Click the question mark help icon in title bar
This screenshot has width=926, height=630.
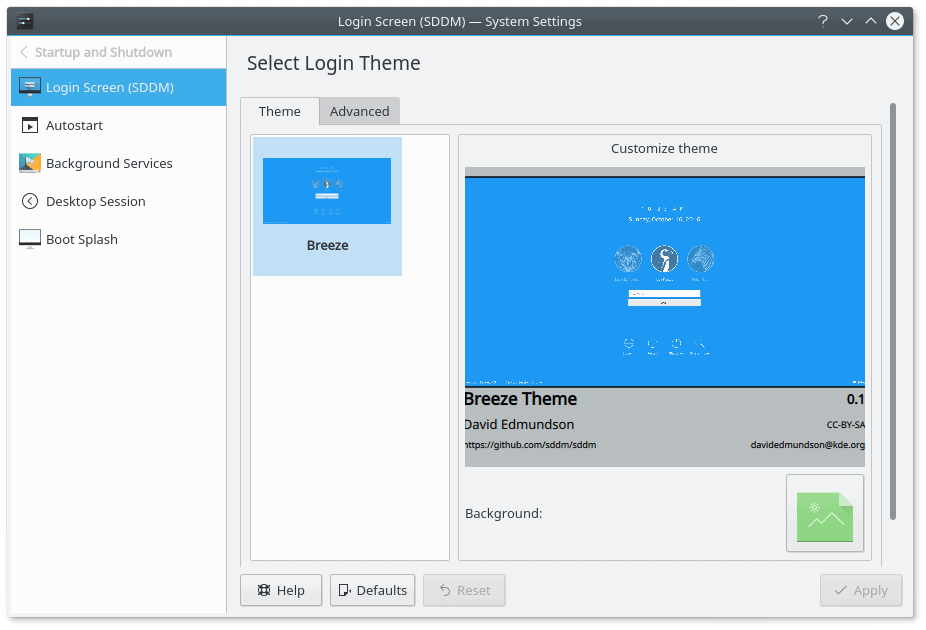(x=823, y=21)
